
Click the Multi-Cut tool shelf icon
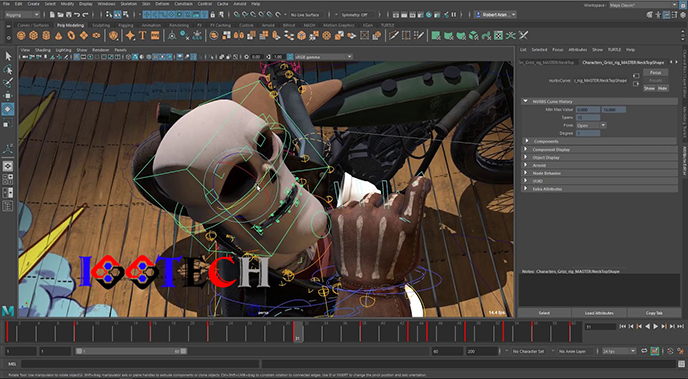[394, 36]
